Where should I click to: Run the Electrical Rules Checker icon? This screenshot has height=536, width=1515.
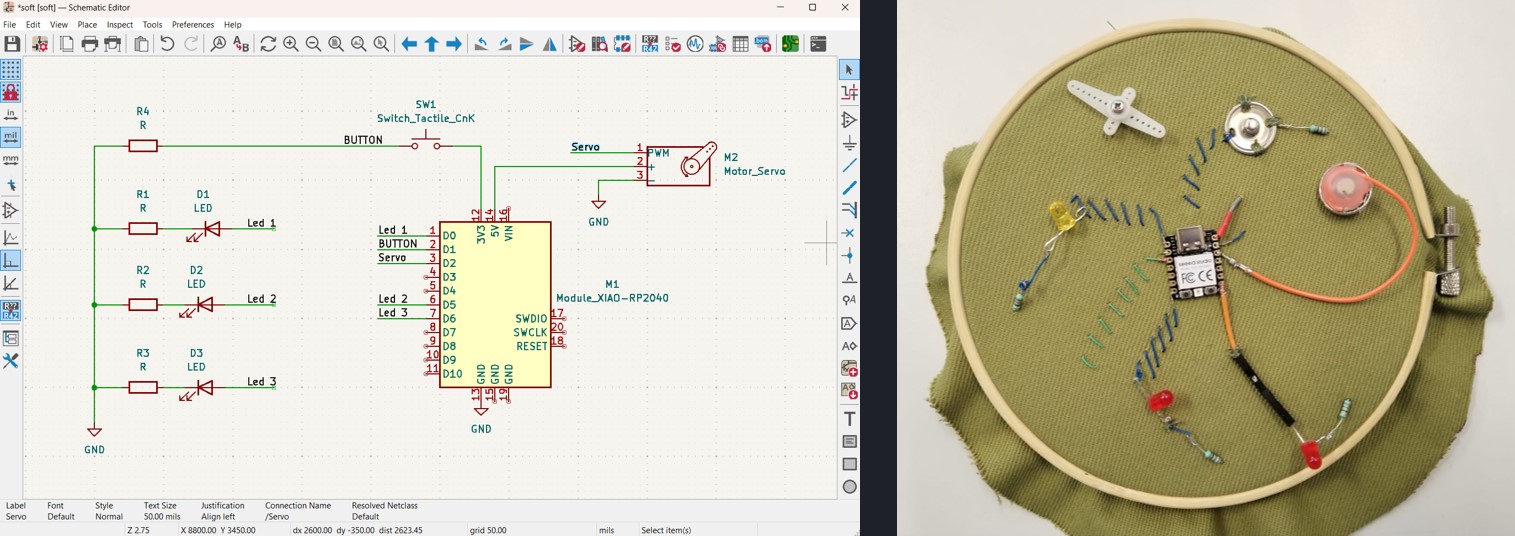point(672,44)
